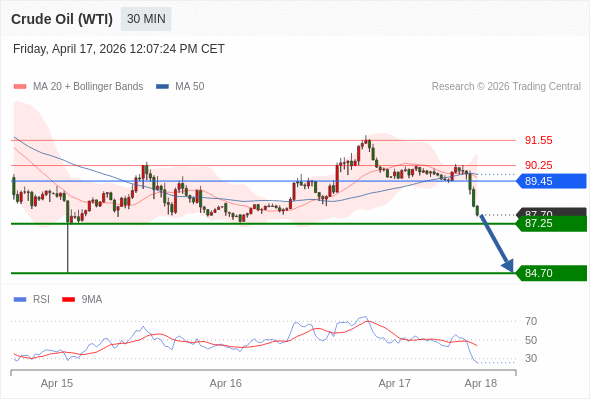Click the 90.25 resistance label

538,165
